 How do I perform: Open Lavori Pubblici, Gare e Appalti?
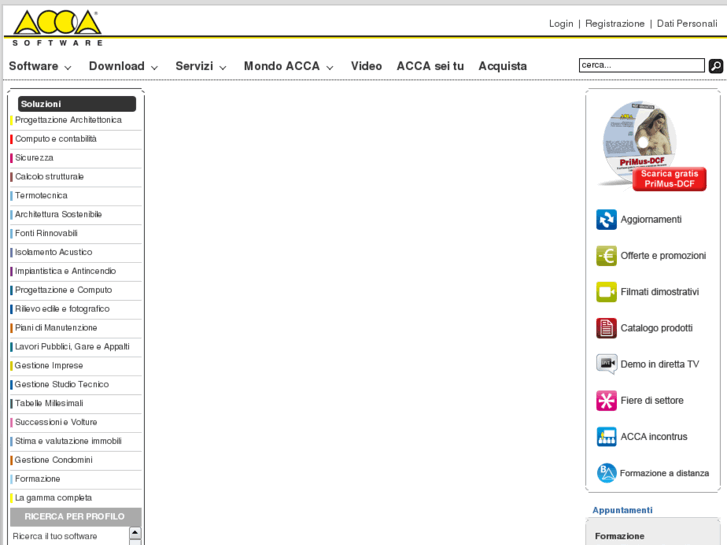[72, 346]
